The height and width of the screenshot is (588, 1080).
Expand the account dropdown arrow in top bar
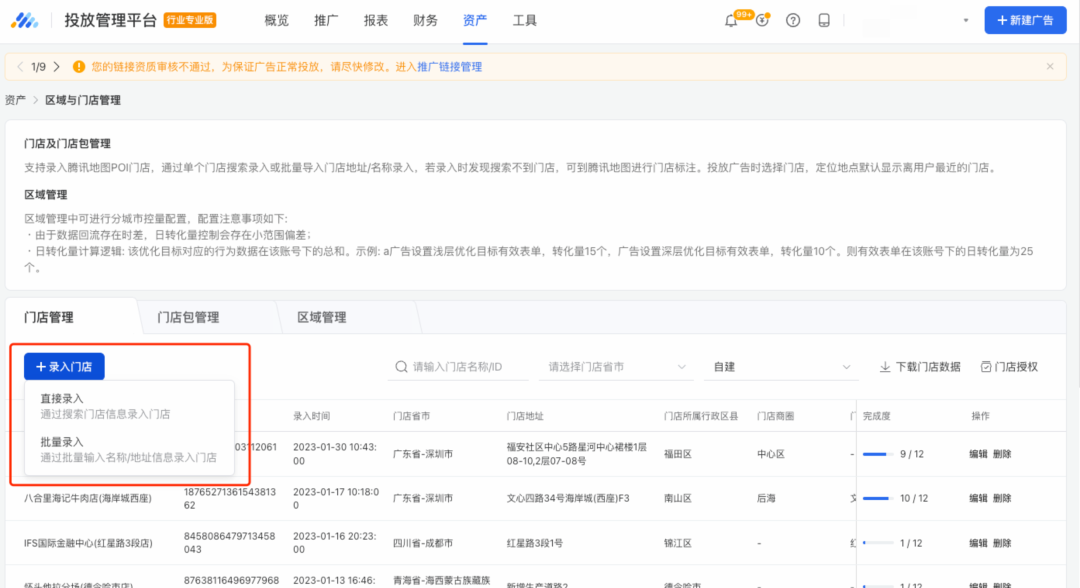coord(964,20)
